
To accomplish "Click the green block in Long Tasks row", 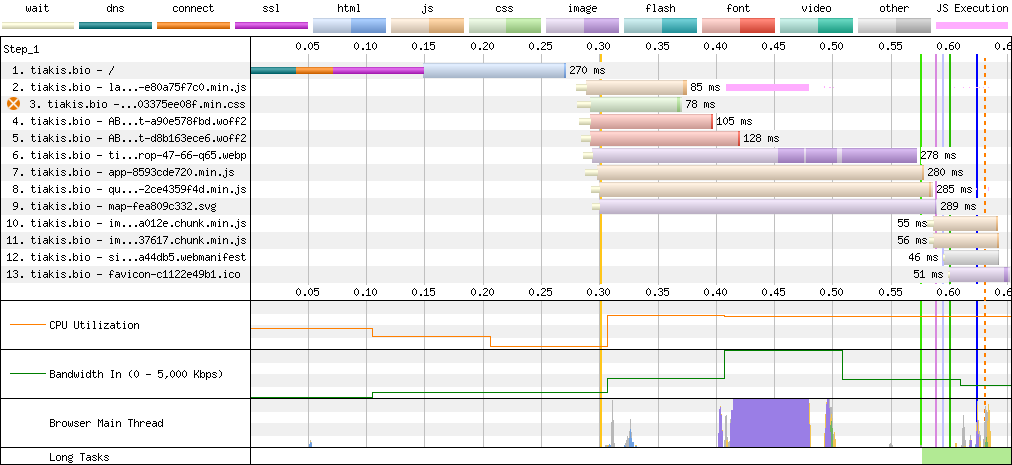I will tap(966, 456).
